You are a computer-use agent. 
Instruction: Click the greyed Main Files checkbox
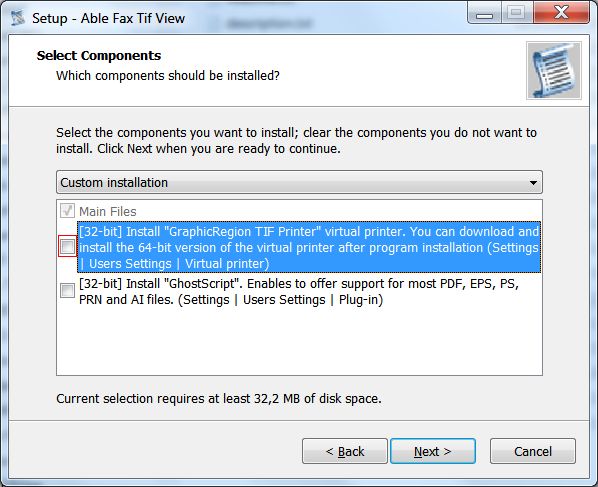68,211
